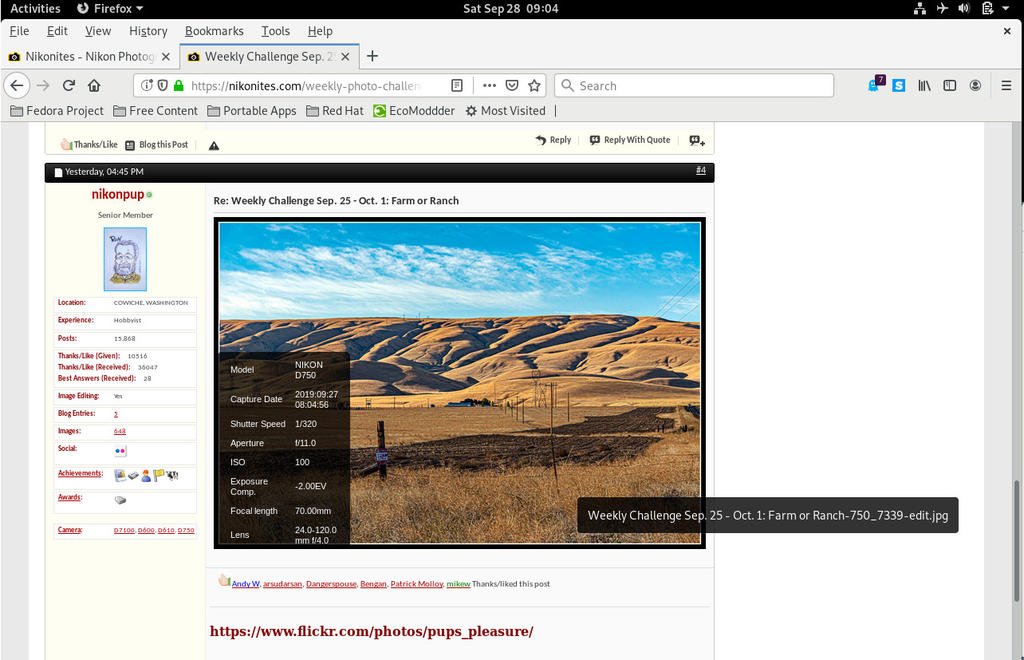Image resolution: width=1024 pixels, height=660 pixels.
Task: Open the Firefox hamburger menu
Action: coord(1006,86)
